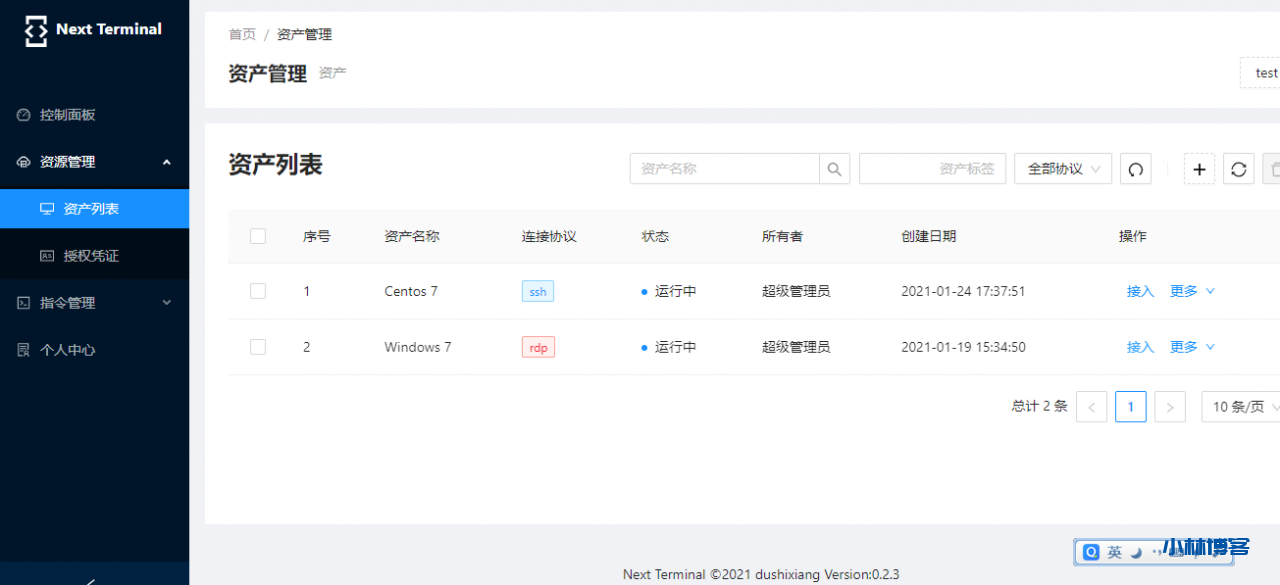Click the search magnifier icon button
1280x585 pixels.
[x=834, y=169]
